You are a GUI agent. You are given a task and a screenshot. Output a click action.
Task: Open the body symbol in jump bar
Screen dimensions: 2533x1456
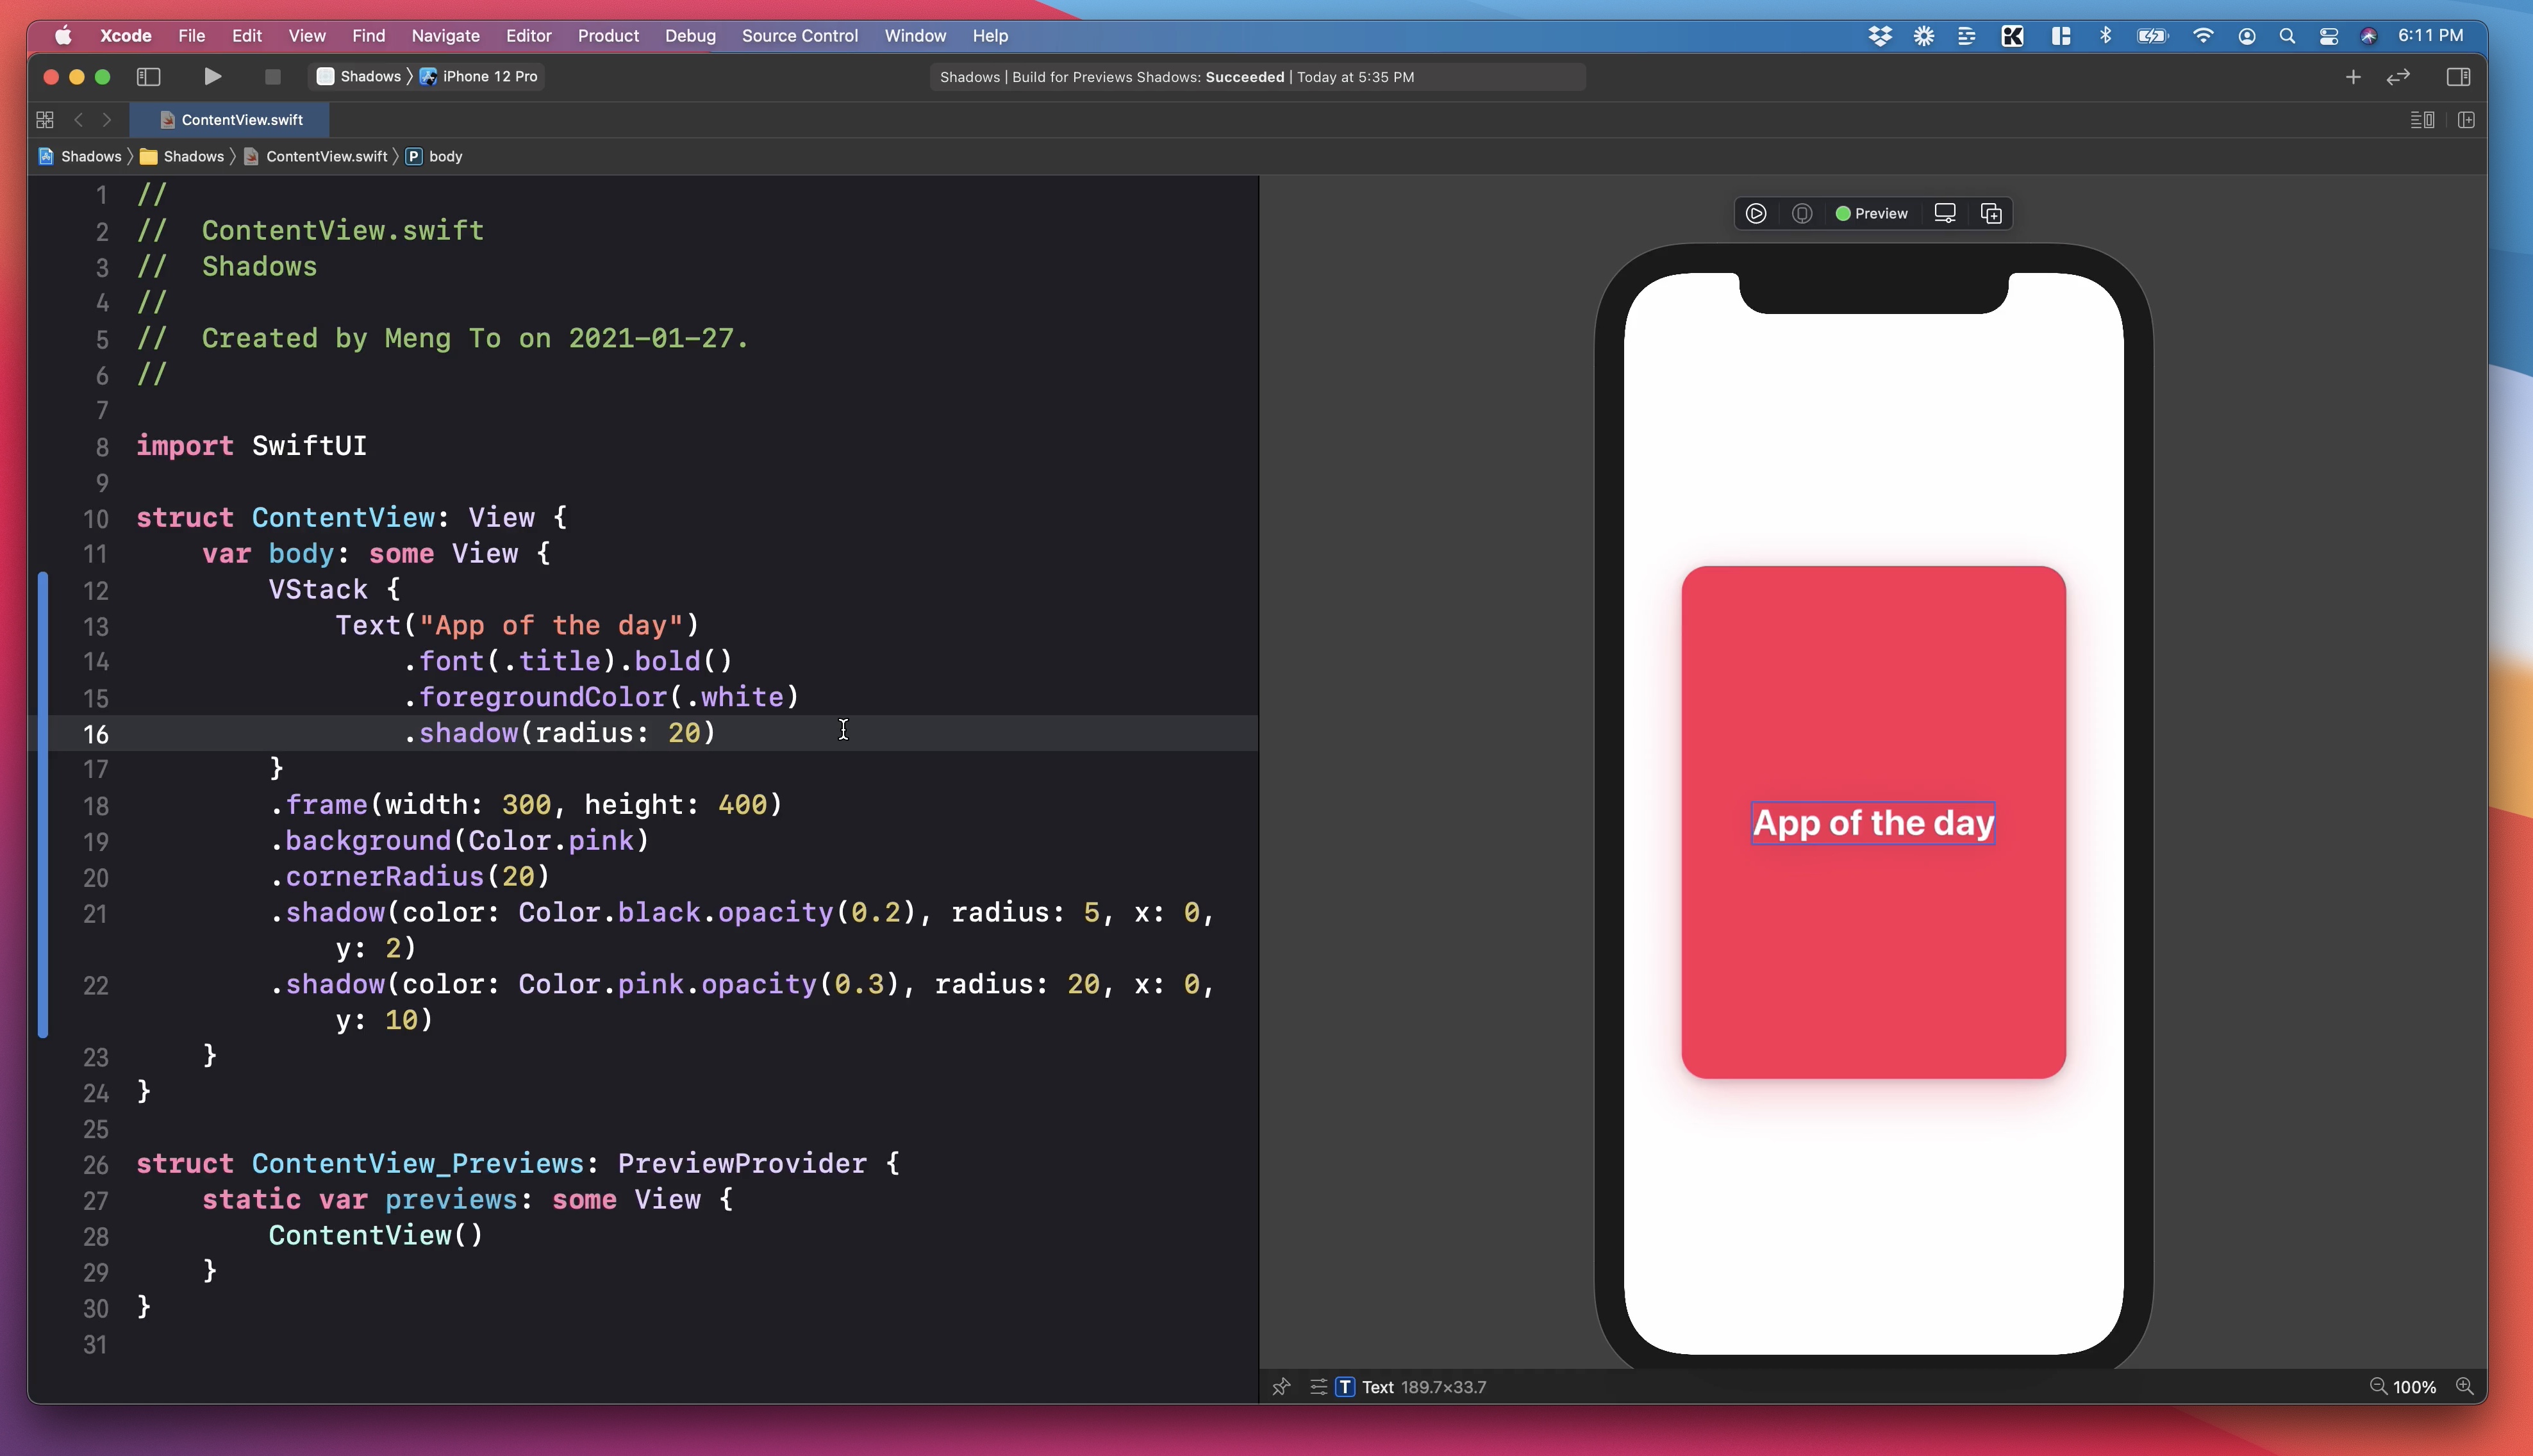click(x=444, y=156)
